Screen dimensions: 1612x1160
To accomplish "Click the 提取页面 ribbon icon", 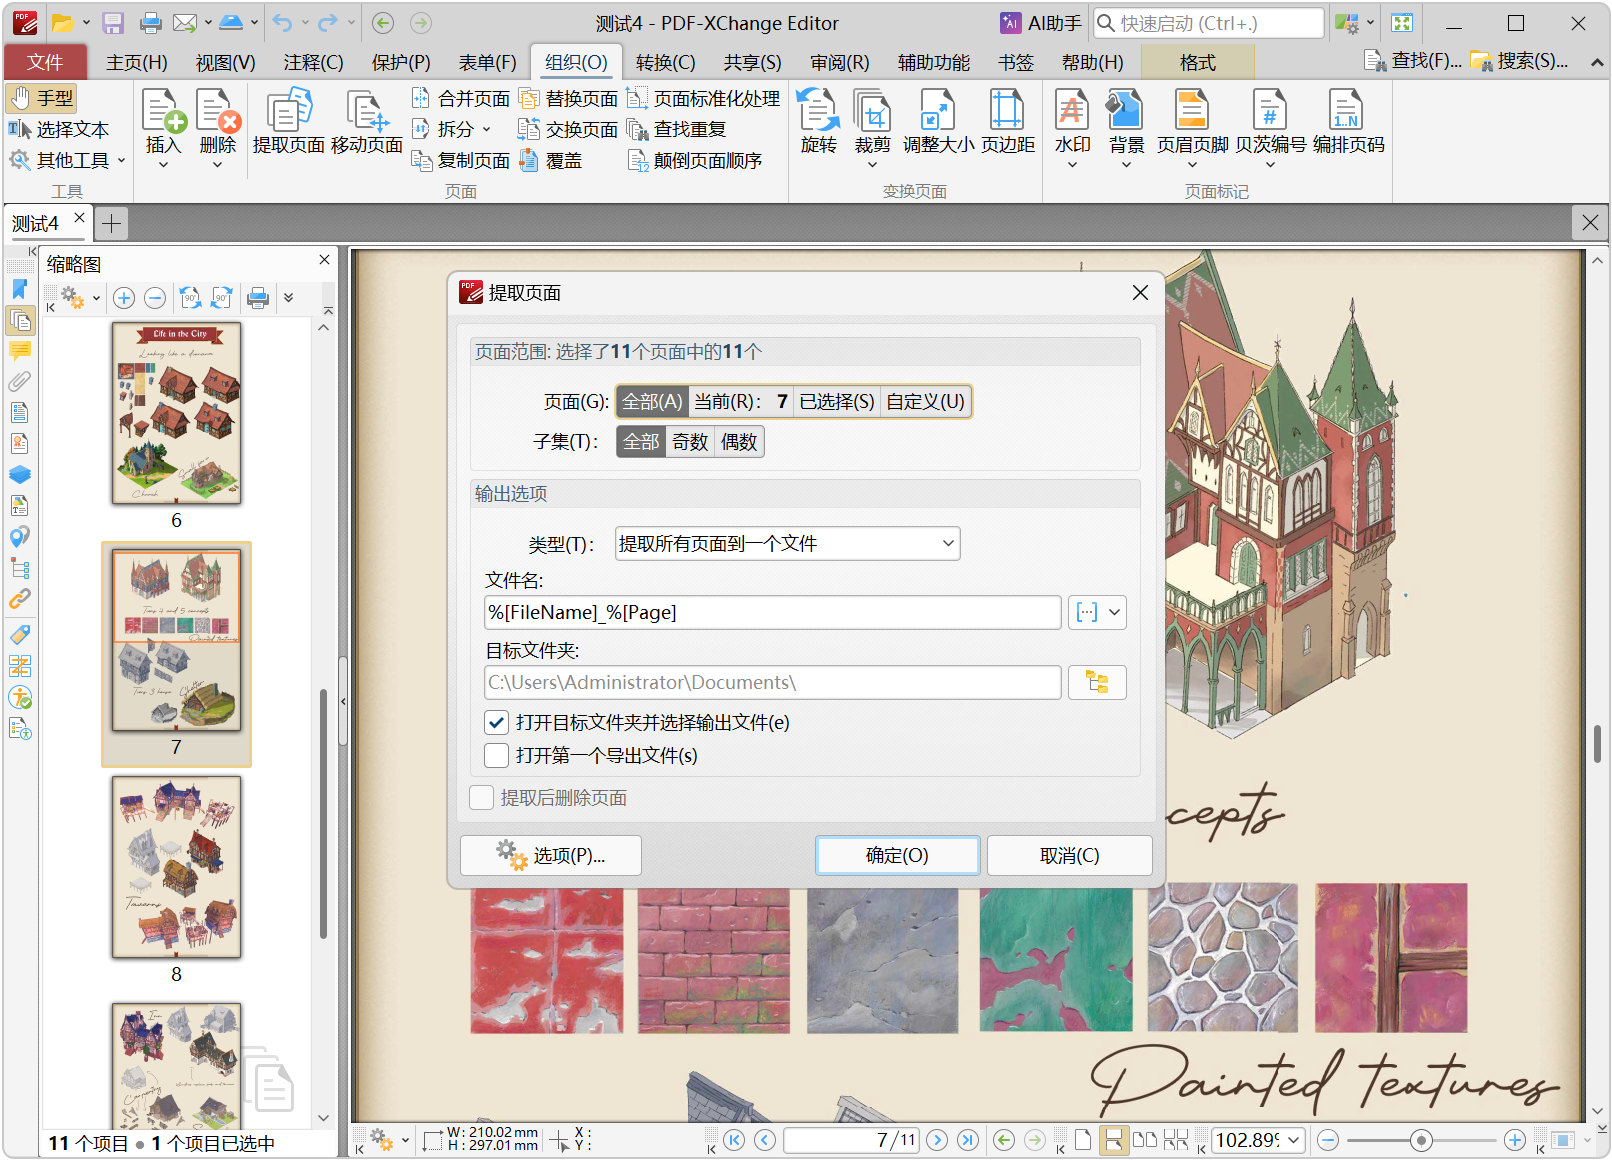I will click(x=288, y=122).
